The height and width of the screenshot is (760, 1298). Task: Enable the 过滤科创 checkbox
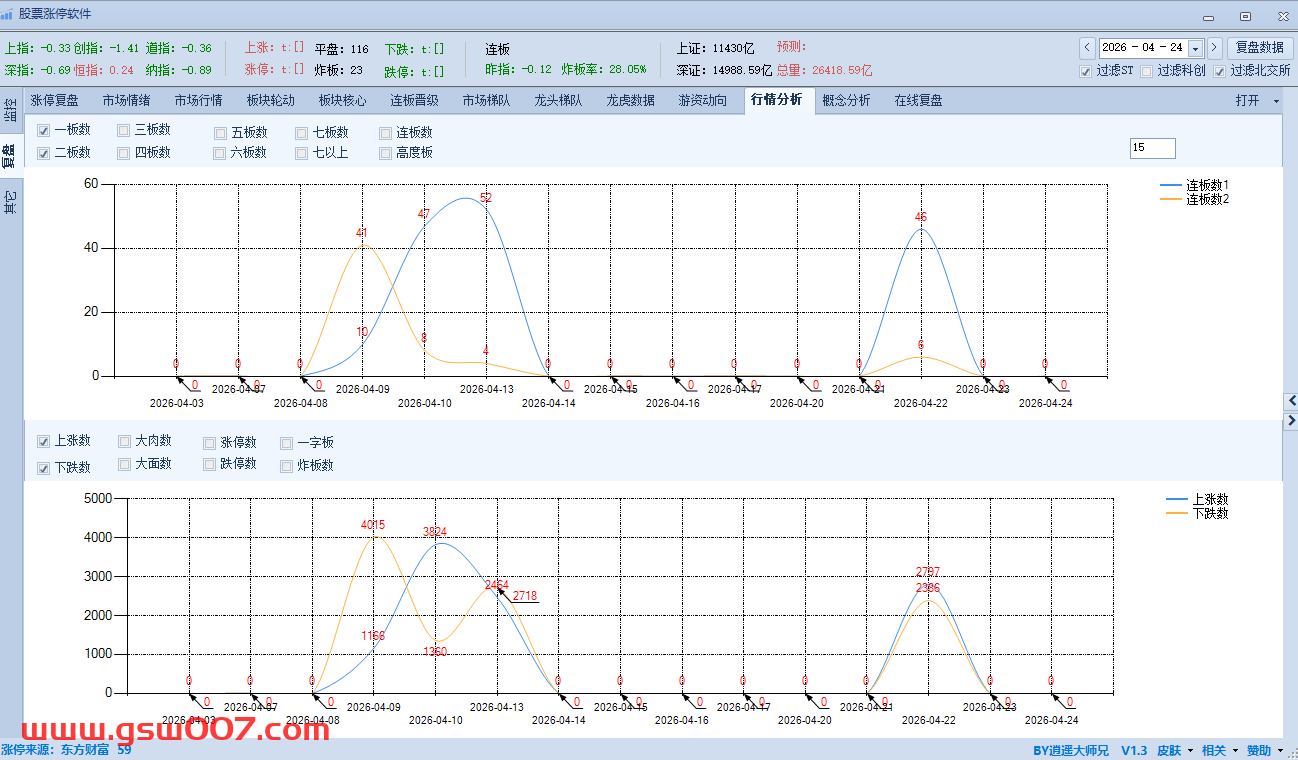point(1147,71)
